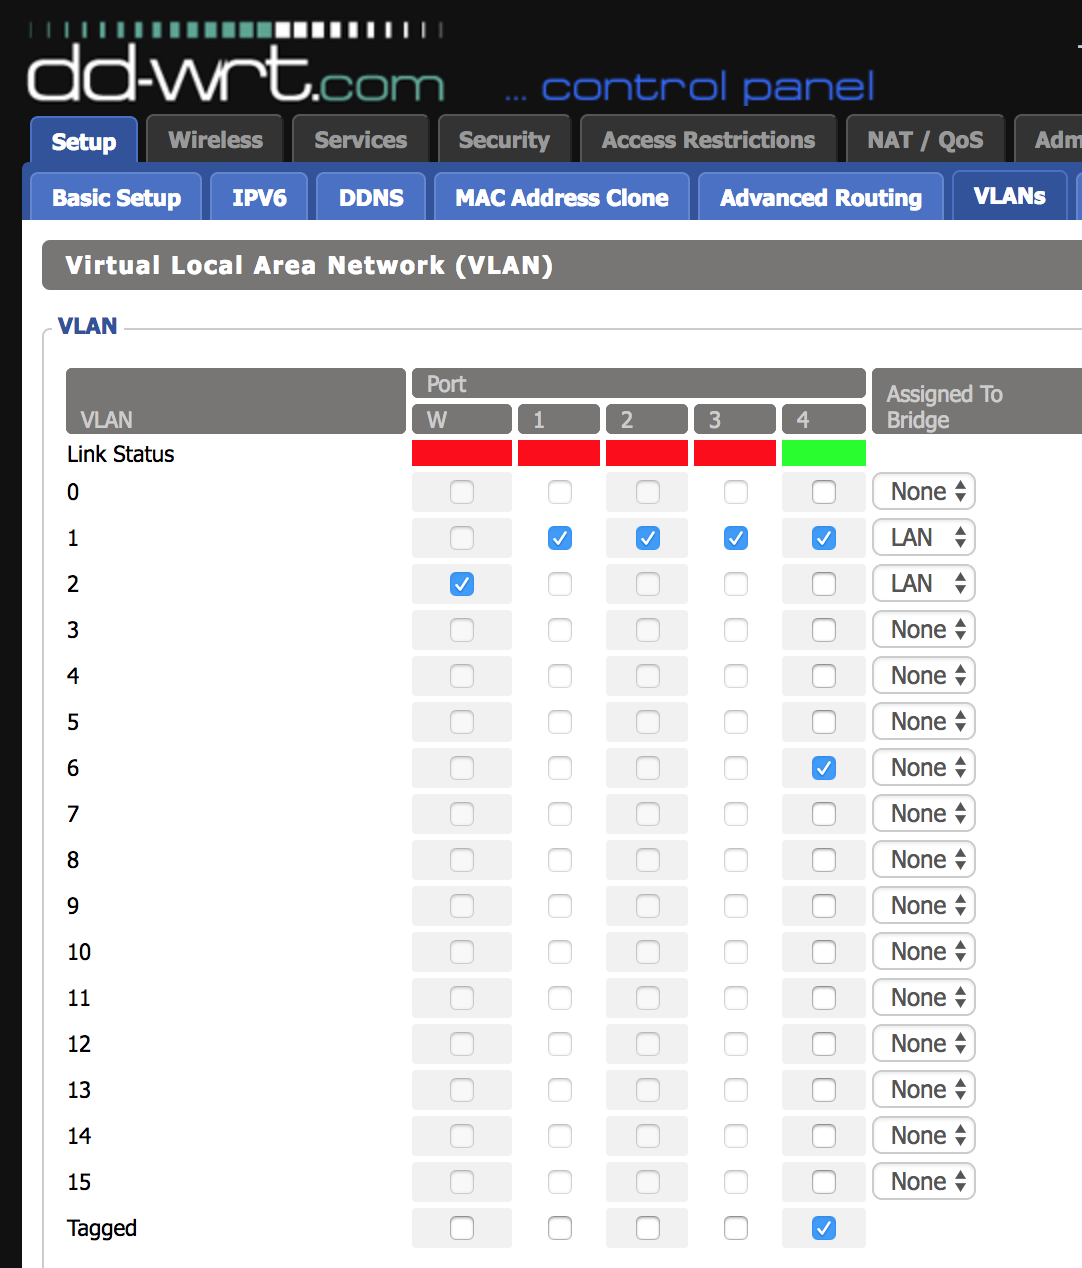Expand VLAN 6 Assigned To Bridge dropdown
Viewport: 1082px width, 1268px height.
point(924,768)
